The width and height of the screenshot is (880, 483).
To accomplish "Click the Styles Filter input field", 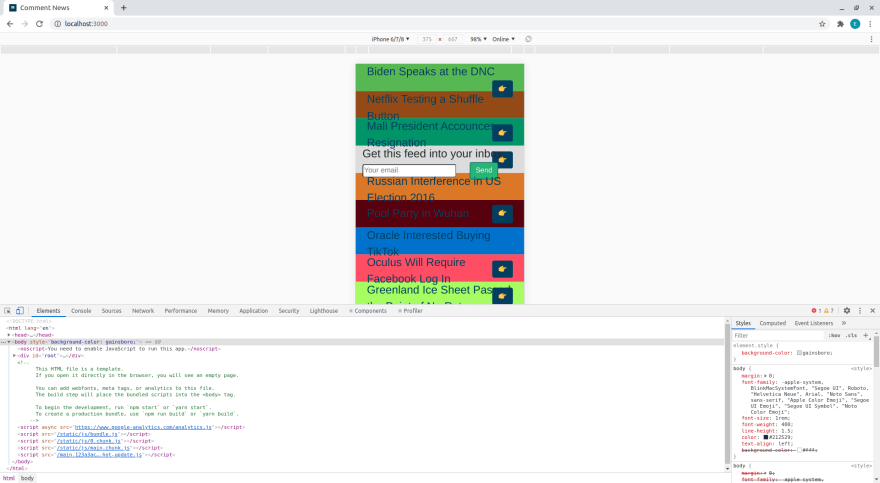I will pos(777,335).
